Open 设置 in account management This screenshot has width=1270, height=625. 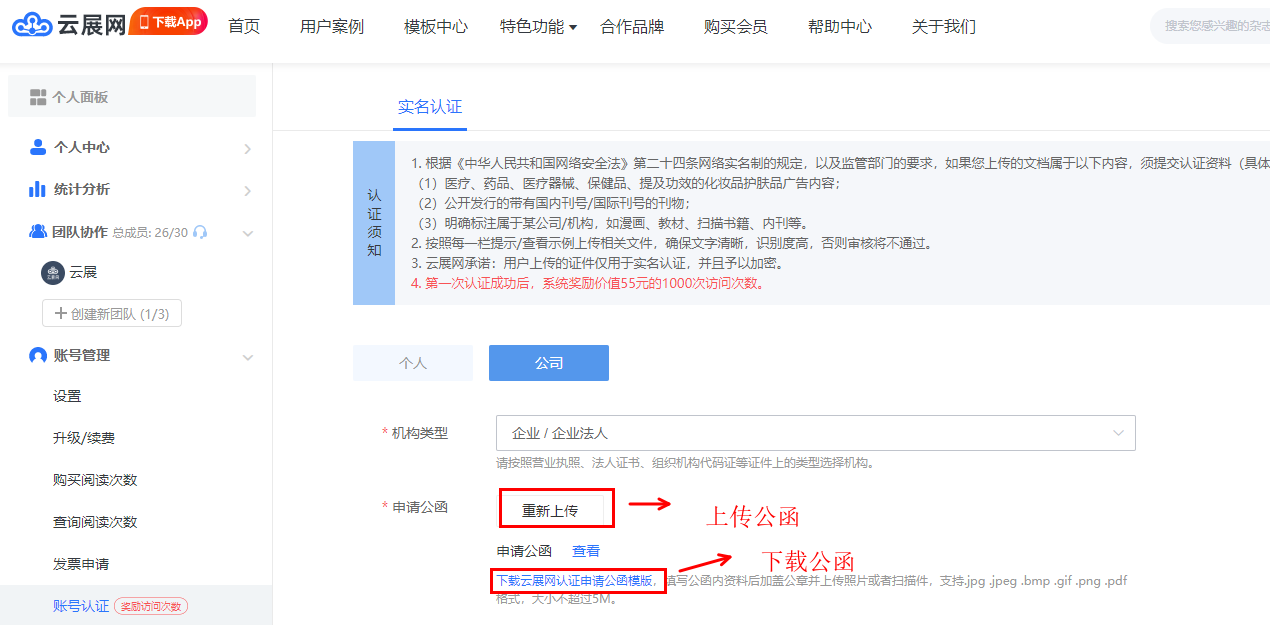(x=67, y=396)
